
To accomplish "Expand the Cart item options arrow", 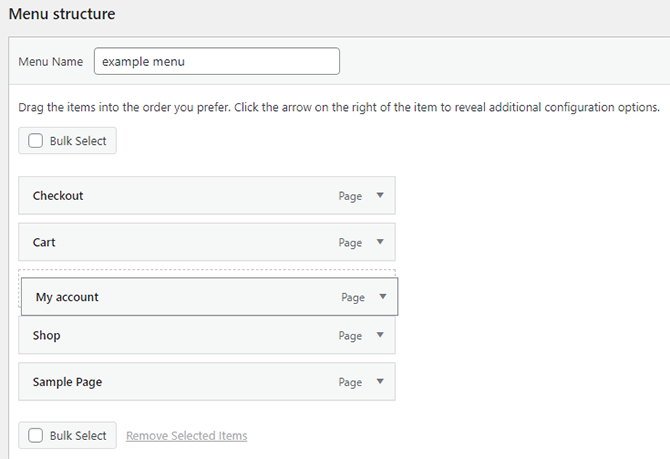I will pyautogui.click(x=380, y=242).
